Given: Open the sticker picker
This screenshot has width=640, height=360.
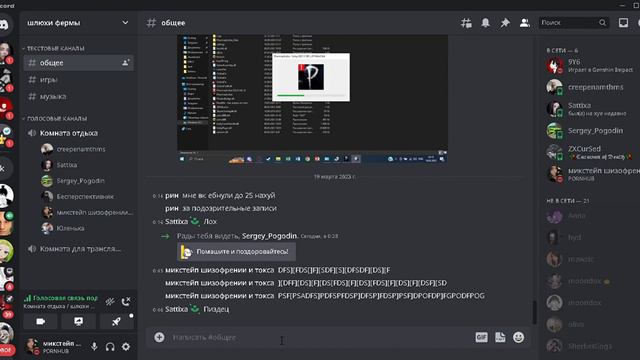Looking at the screenshot, I should (x=500, y=337).
